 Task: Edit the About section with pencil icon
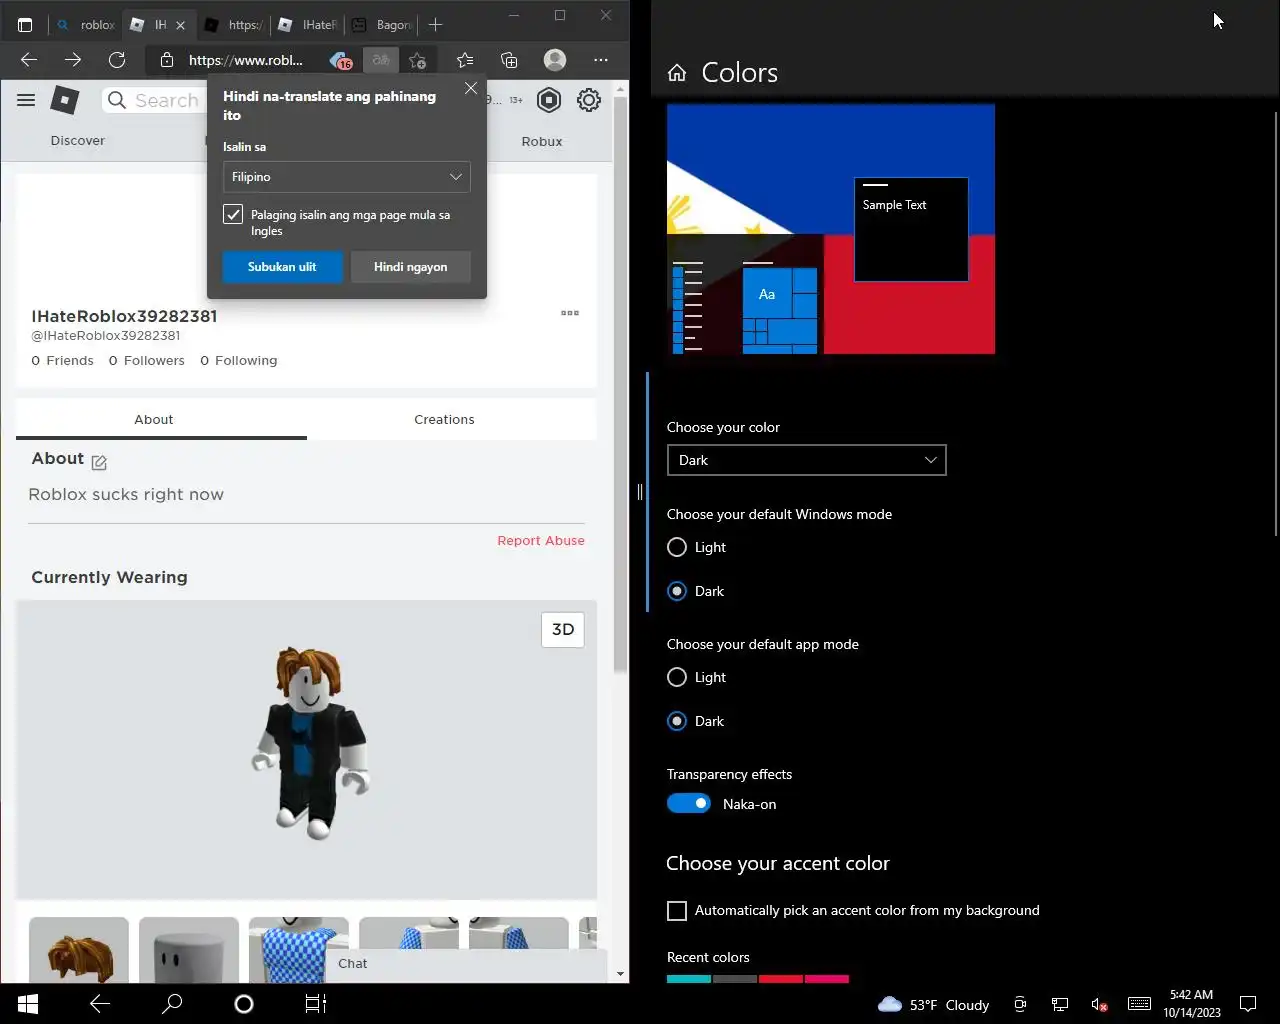pos(99,462)
